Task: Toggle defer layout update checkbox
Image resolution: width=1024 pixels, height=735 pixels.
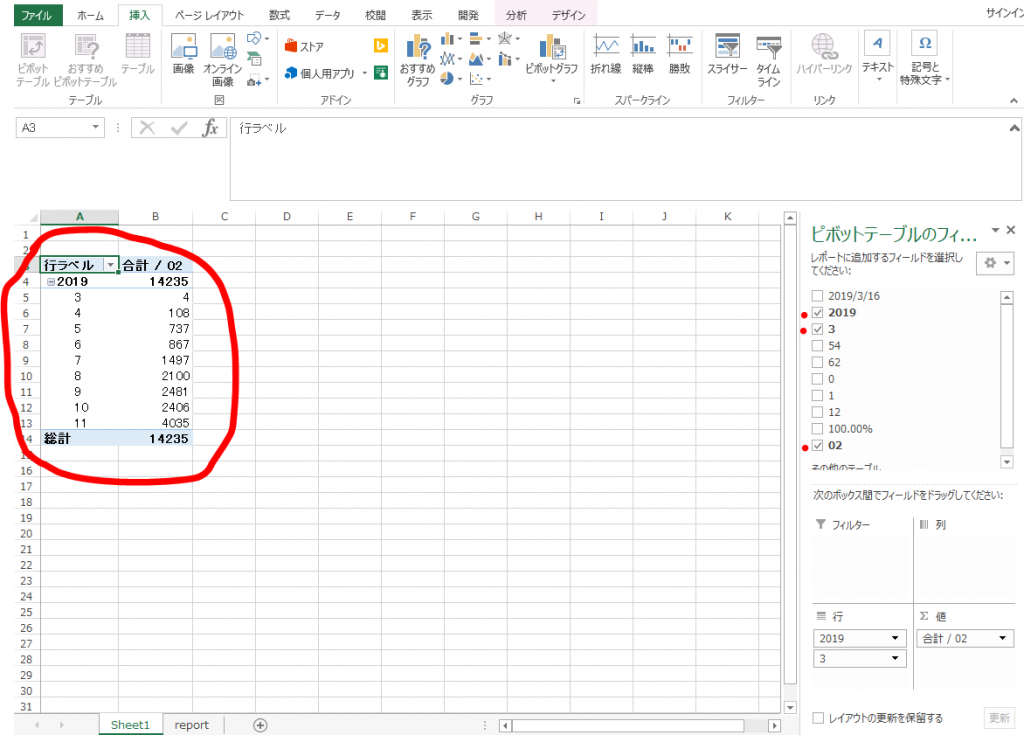Action: (818, 718)
